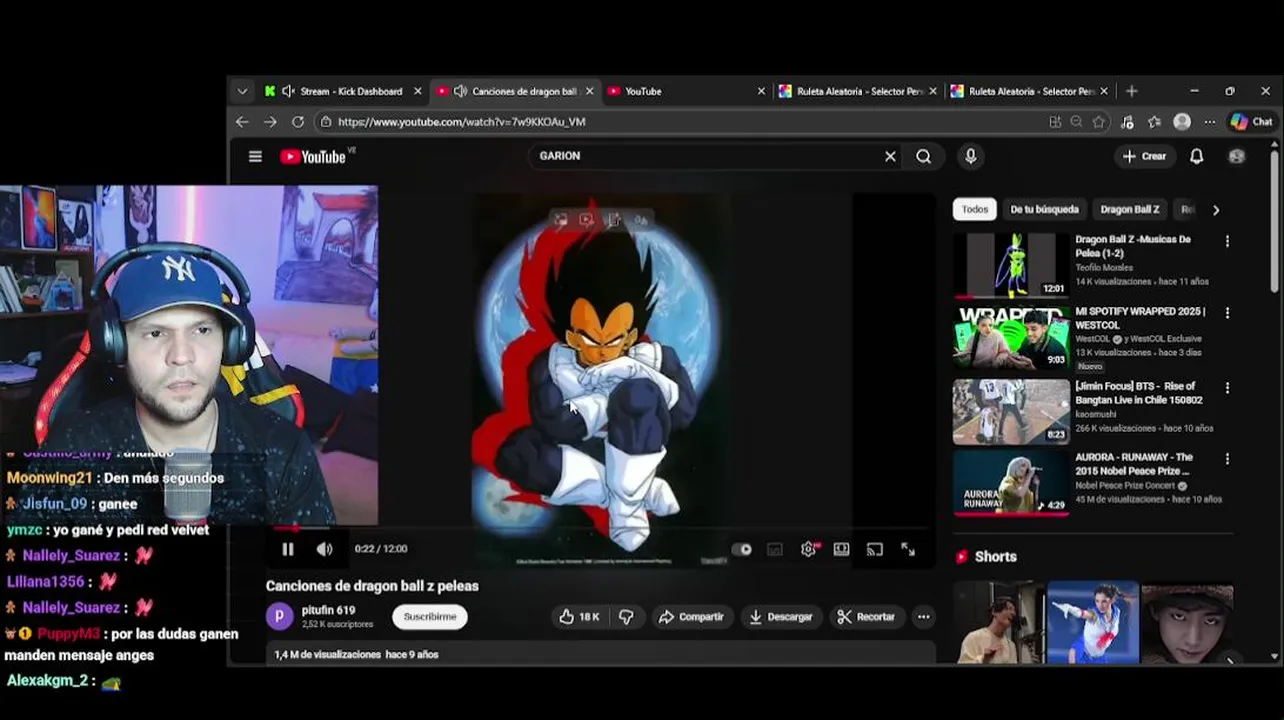Viewport: 1284px width, 720px height.
Task: Open YouTube notifications bell
Action: tap(1196, 156)
